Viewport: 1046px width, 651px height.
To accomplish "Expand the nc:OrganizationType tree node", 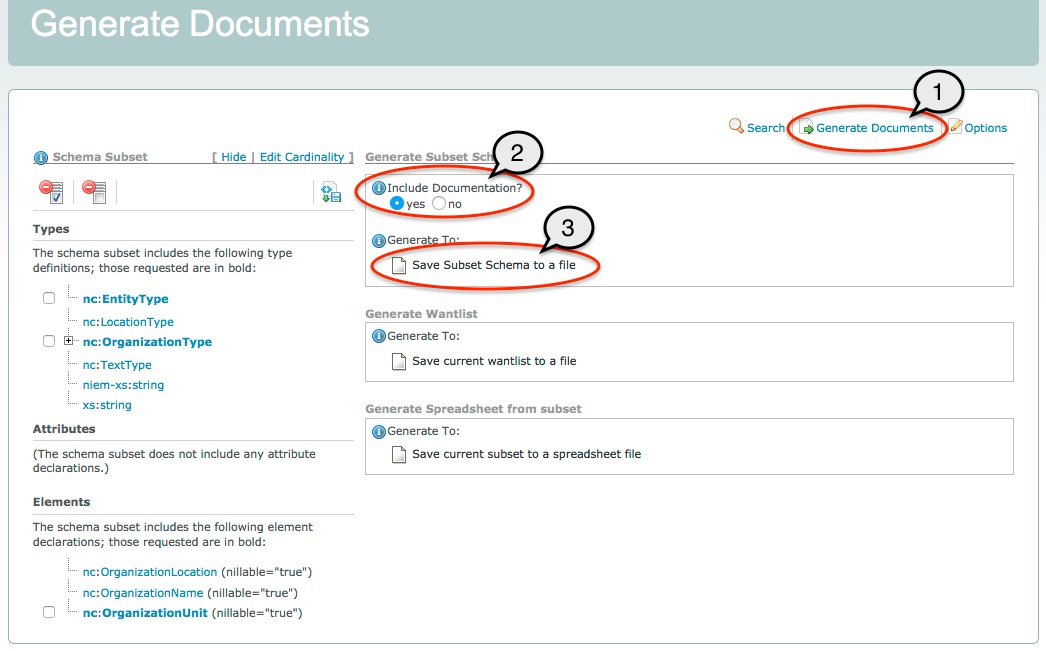I will 69,342.
